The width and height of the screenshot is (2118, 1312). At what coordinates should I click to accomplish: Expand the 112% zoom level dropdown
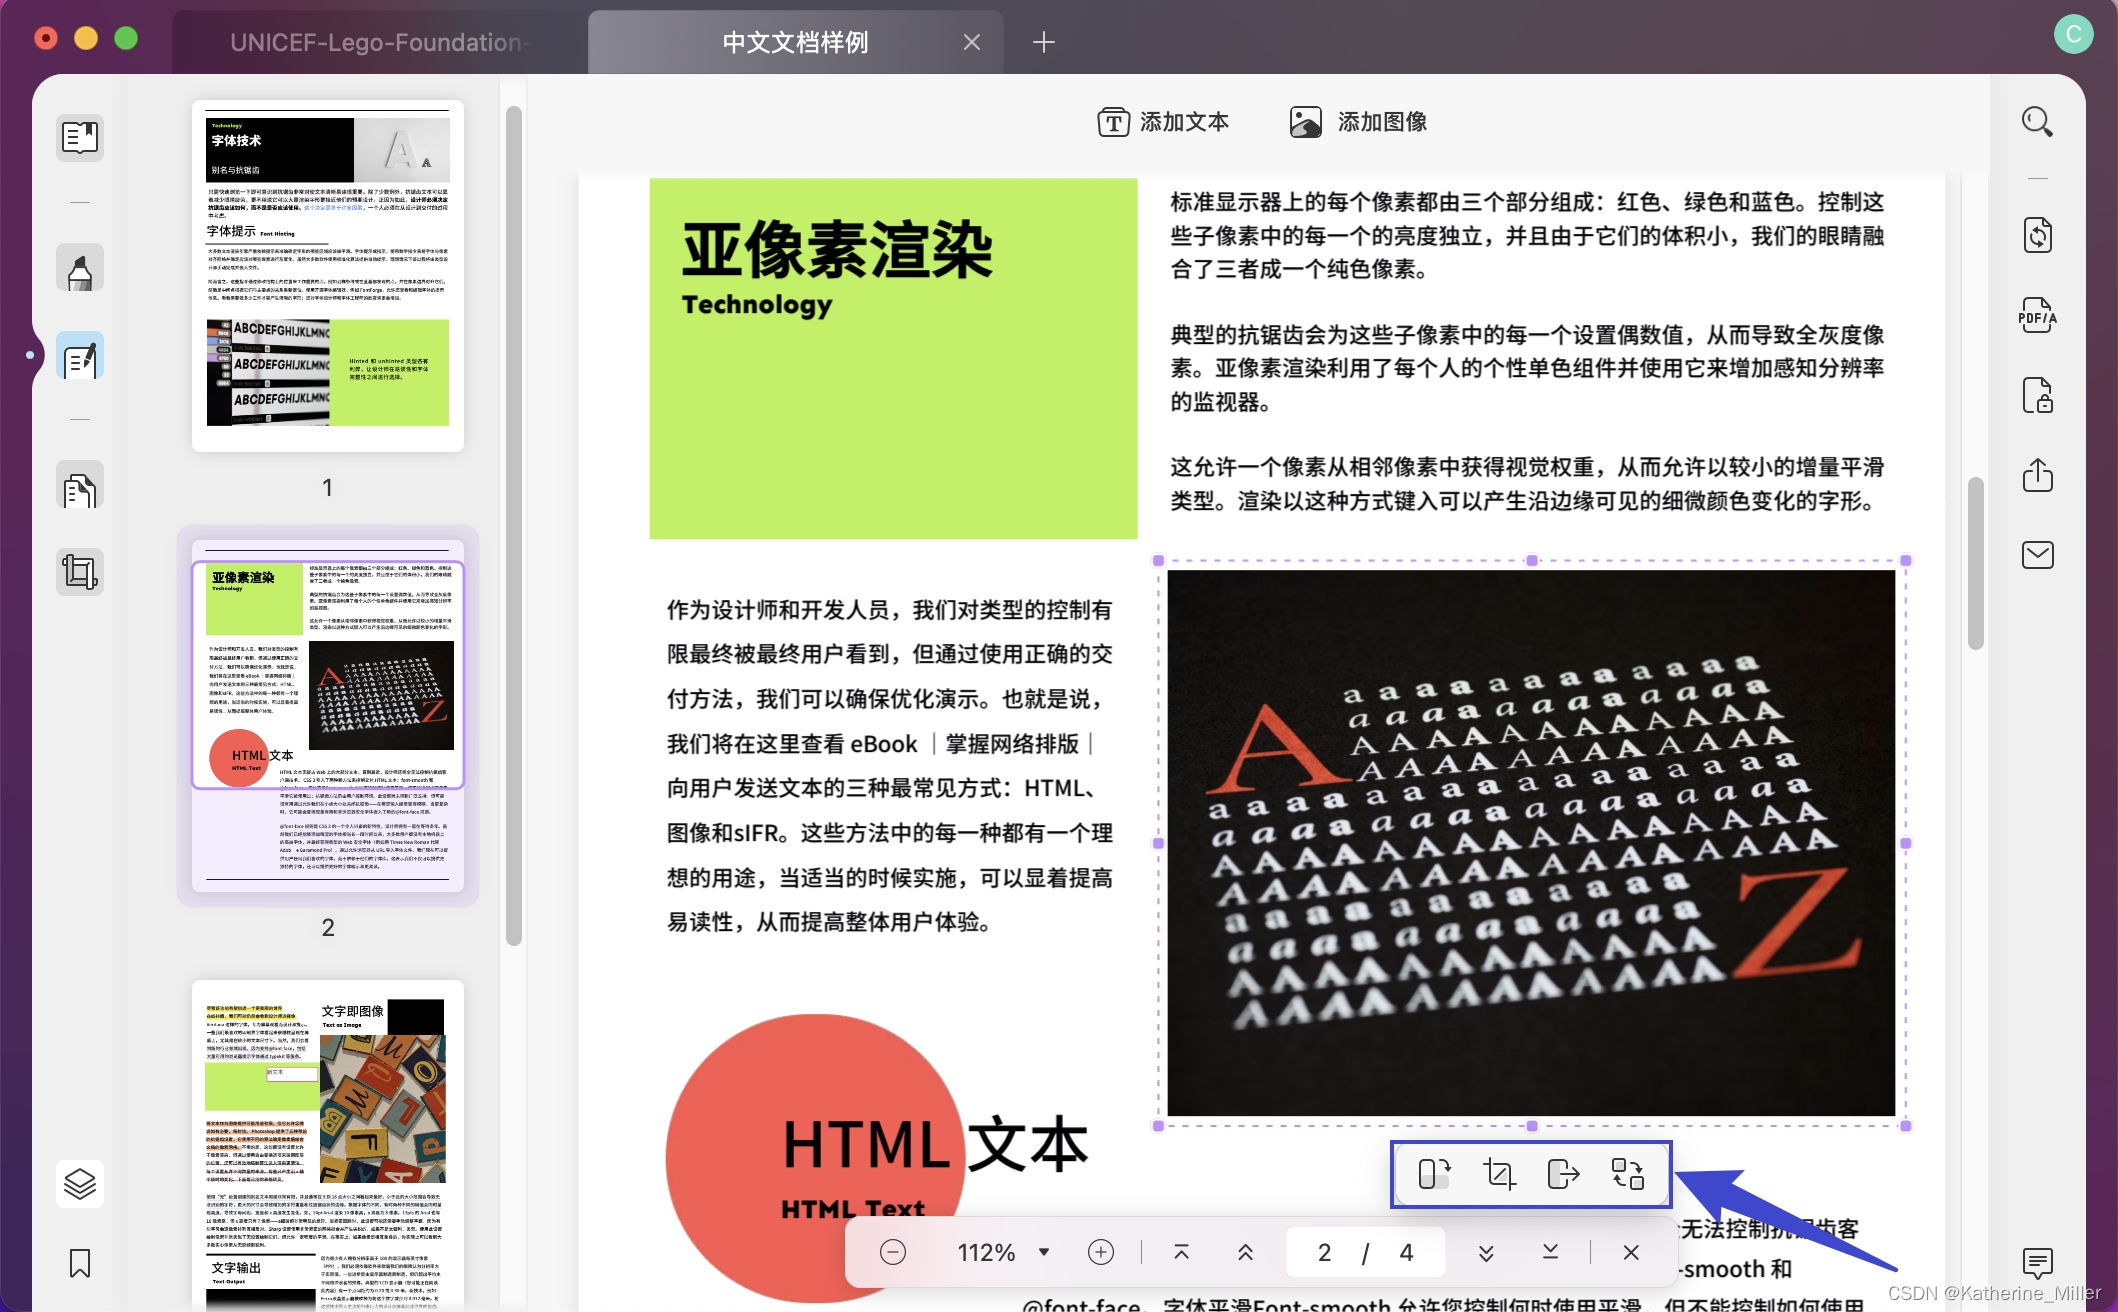[x=1044, y=1252]
